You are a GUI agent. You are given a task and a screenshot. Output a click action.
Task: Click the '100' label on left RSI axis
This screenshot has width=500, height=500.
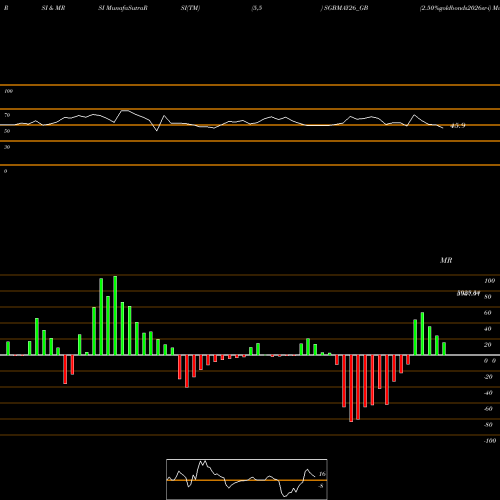pyautogui.click(x=8, y=91)
